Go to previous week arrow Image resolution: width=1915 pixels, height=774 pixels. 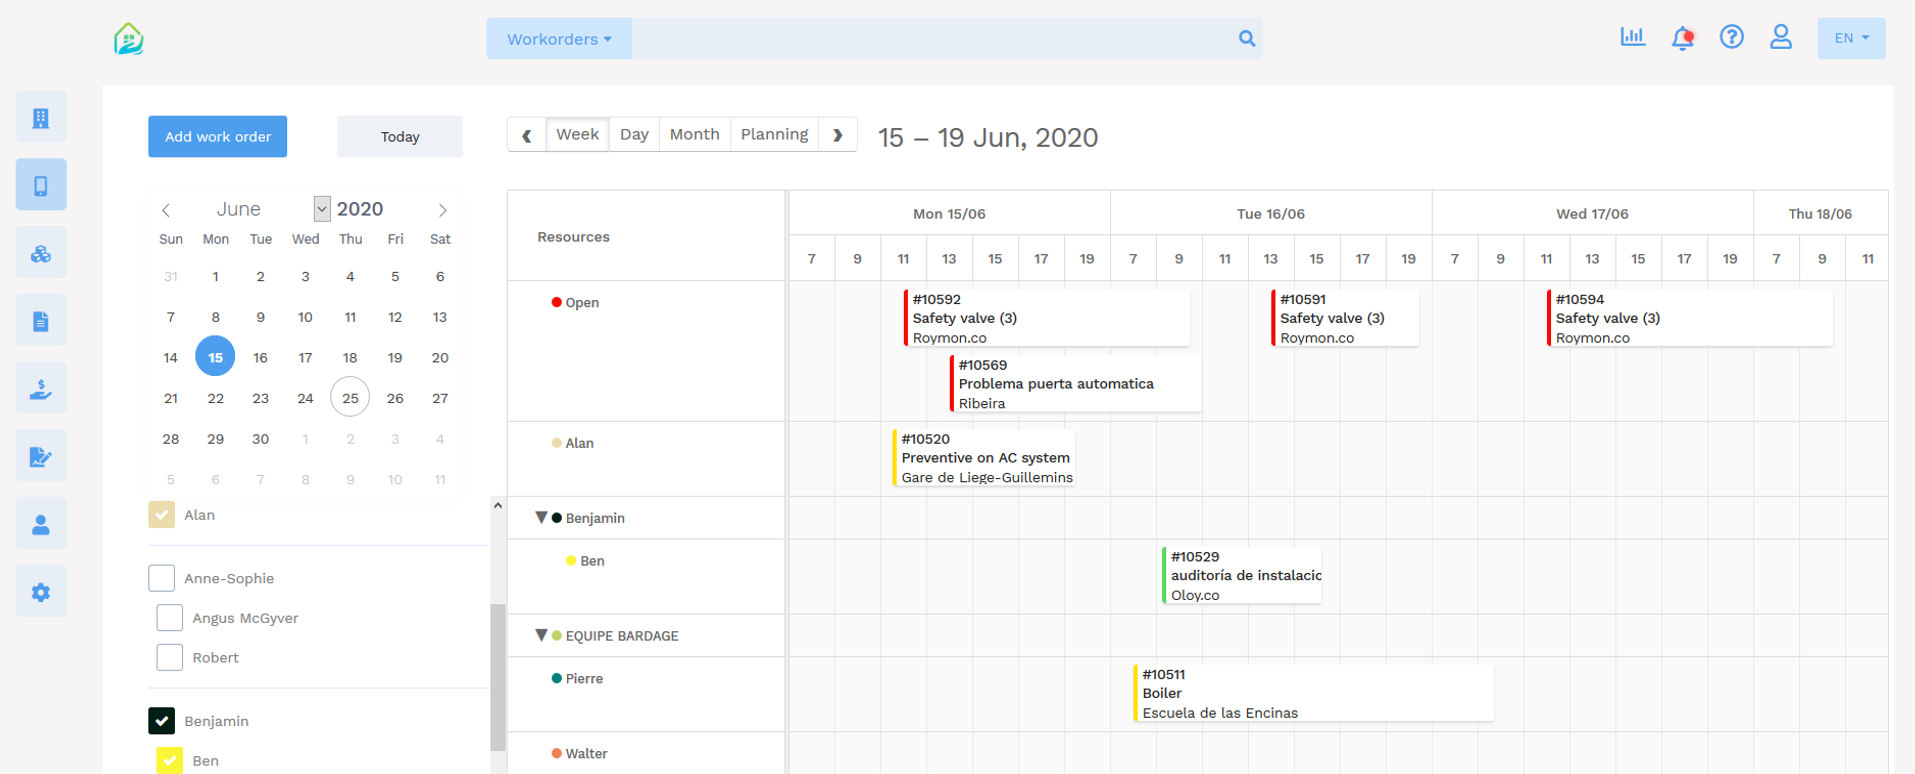(x=527, y=135)
